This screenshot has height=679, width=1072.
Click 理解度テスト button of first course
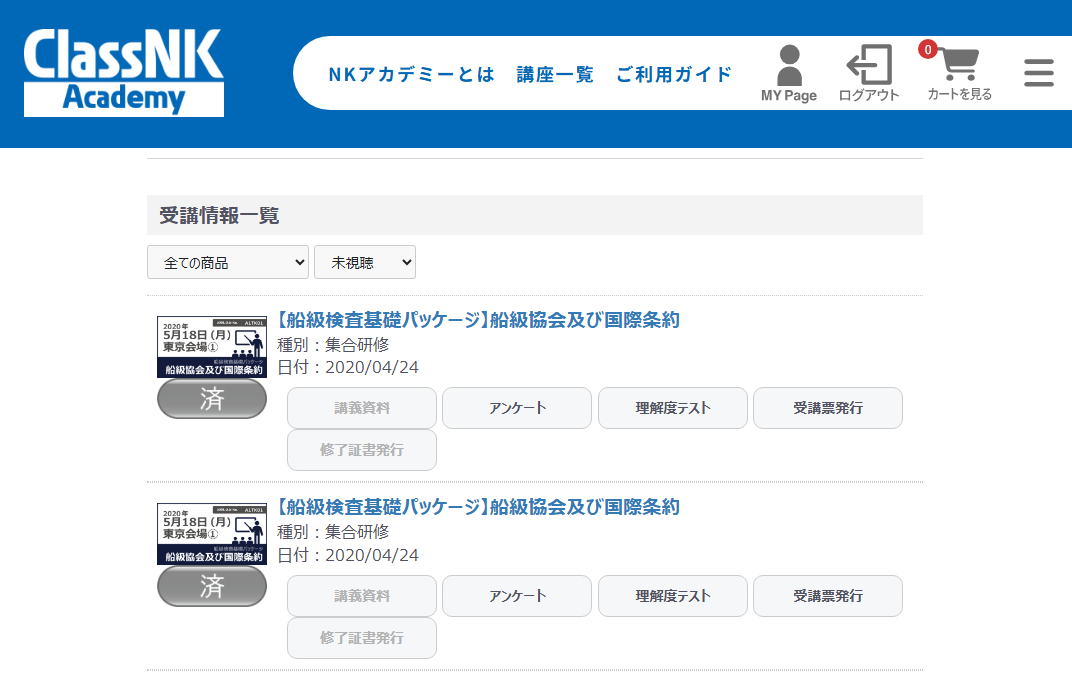coord(672,408)
